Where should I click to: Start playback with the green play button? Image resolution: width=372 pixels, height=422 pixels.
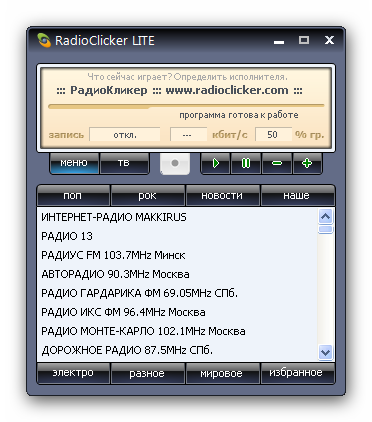(x=215, y=163)
